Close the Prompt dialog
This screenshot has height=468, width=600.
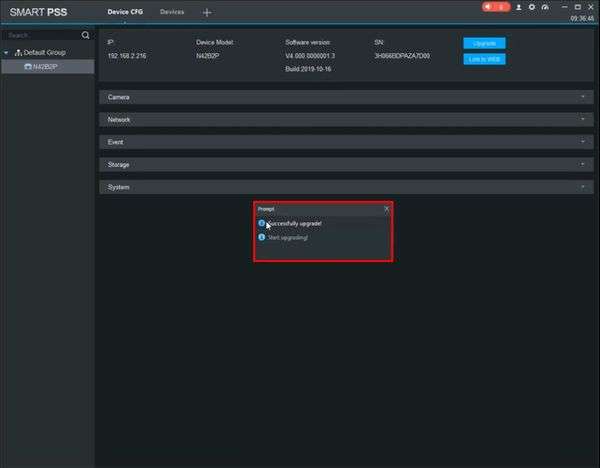pyautogui.click(x=386, y=209)
